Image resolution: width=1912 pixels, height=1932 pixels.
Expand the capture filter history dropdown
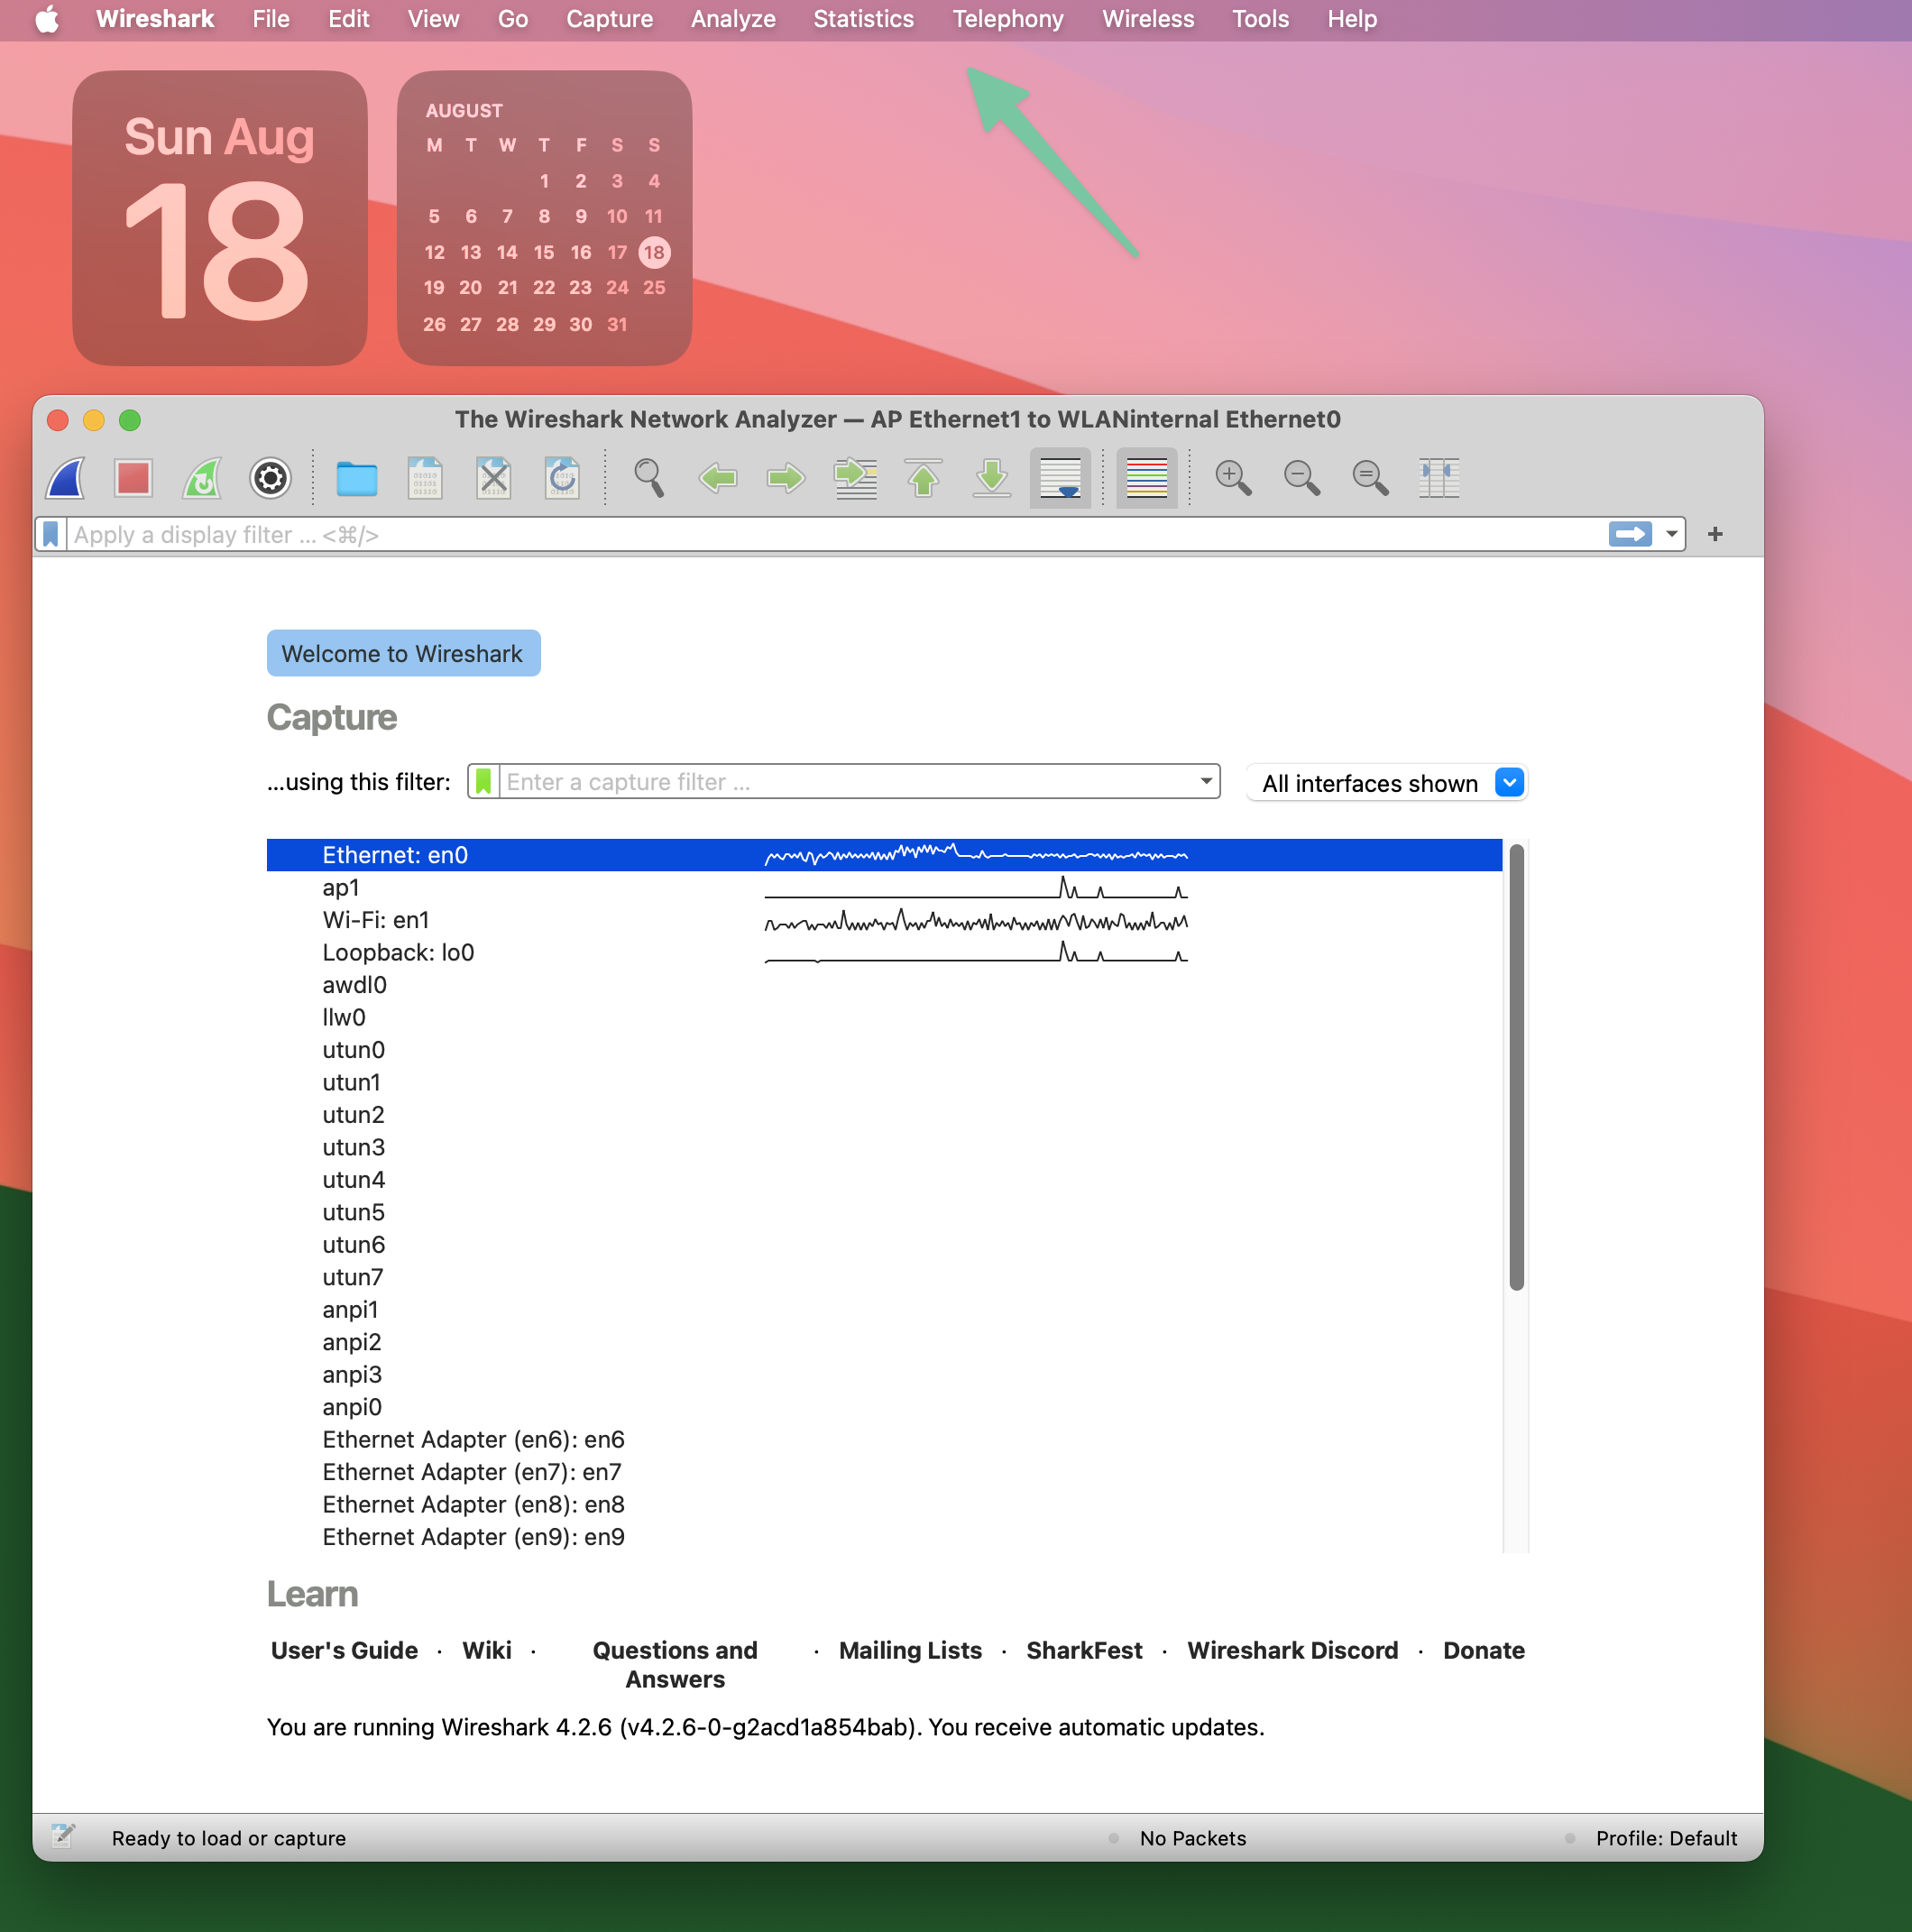pos(1206,781)
